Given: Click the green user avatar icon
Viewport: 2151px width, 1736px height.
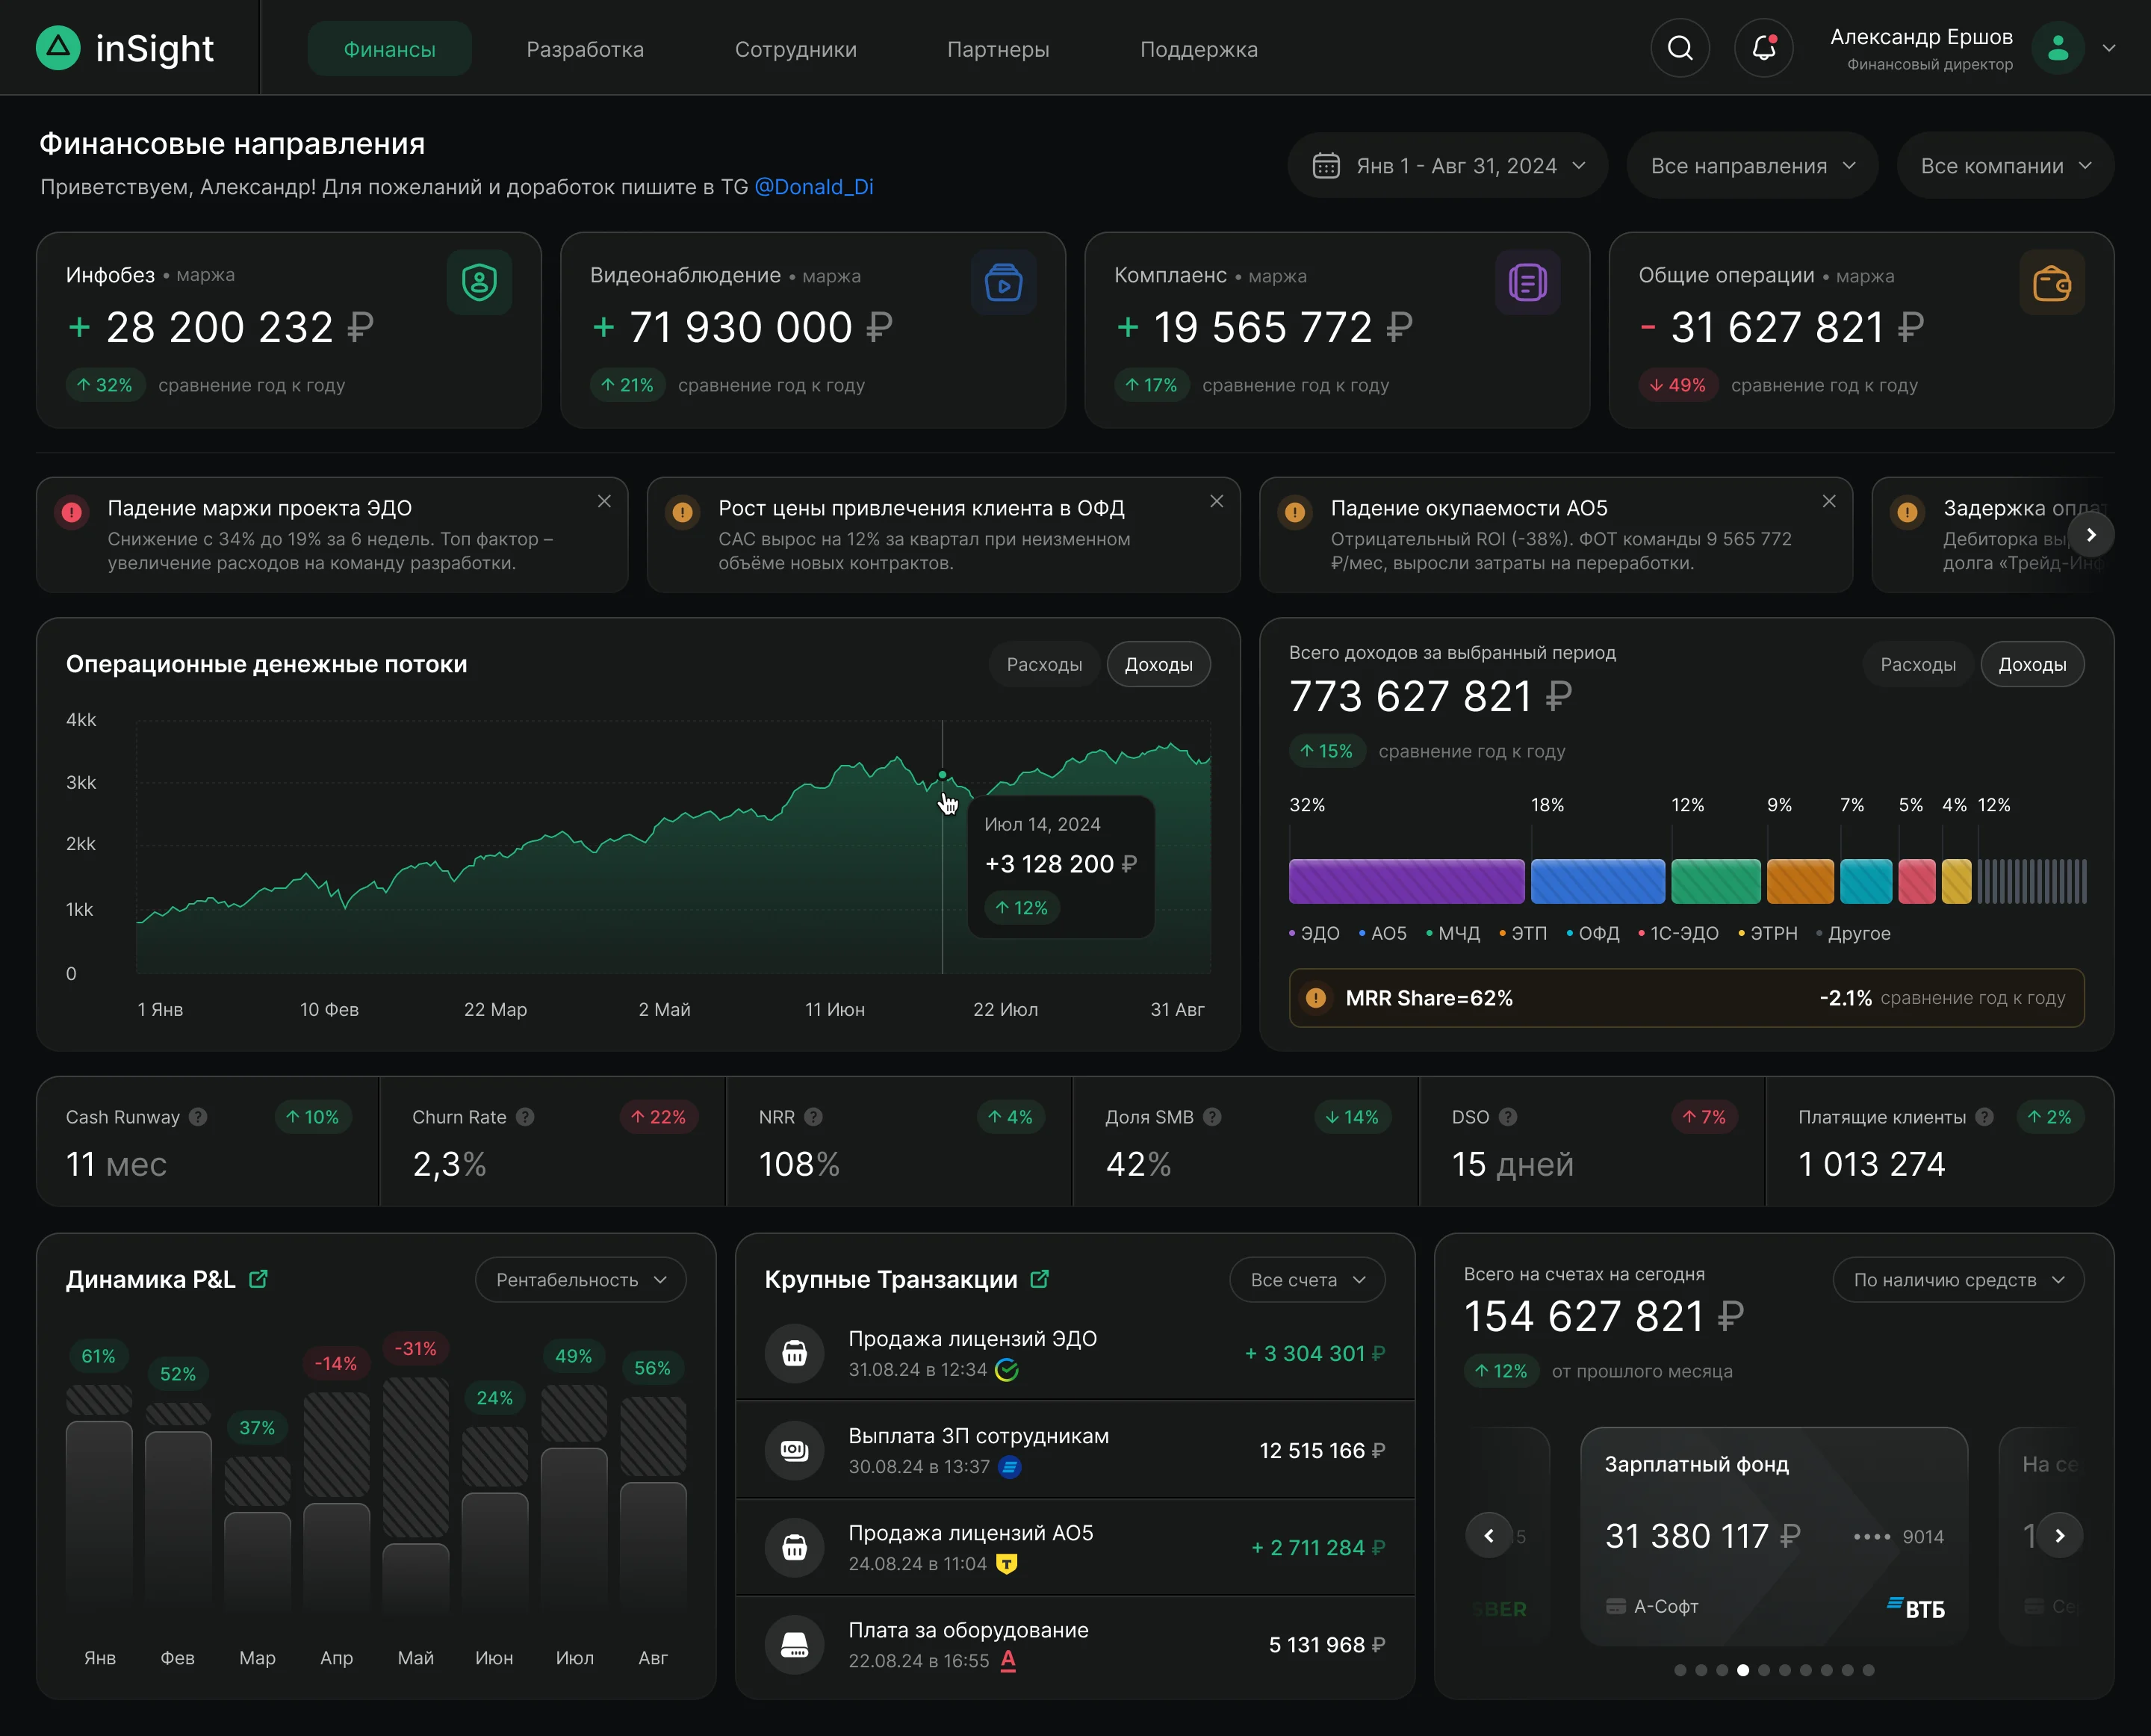Looking at the screenshot, I should pos(2058,48).
